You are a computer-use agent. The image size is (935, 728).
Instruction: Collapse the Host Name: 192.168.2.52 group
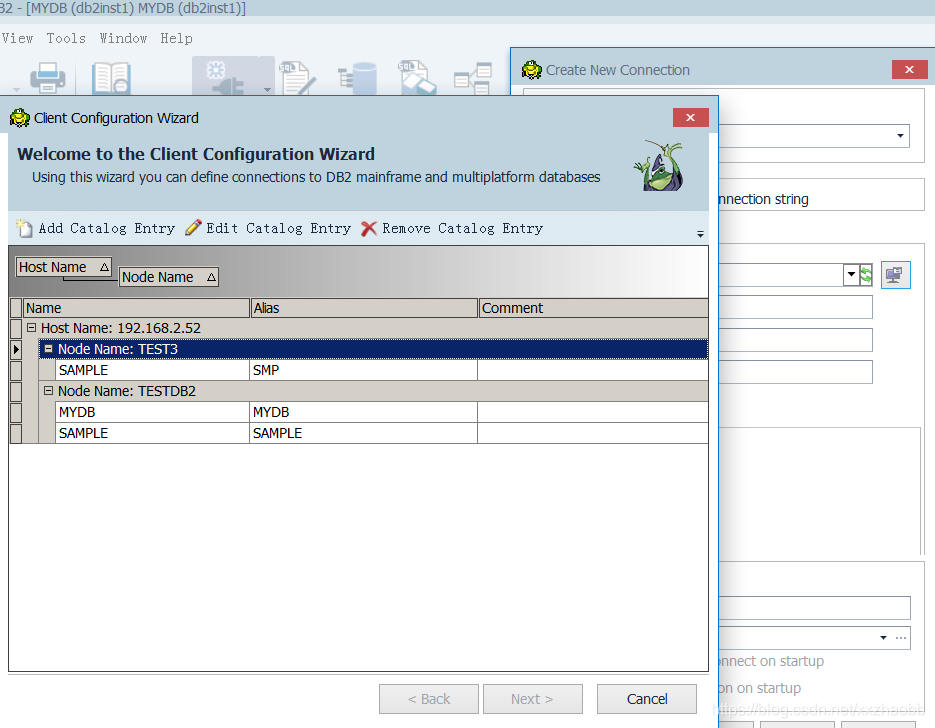[31, 328]
